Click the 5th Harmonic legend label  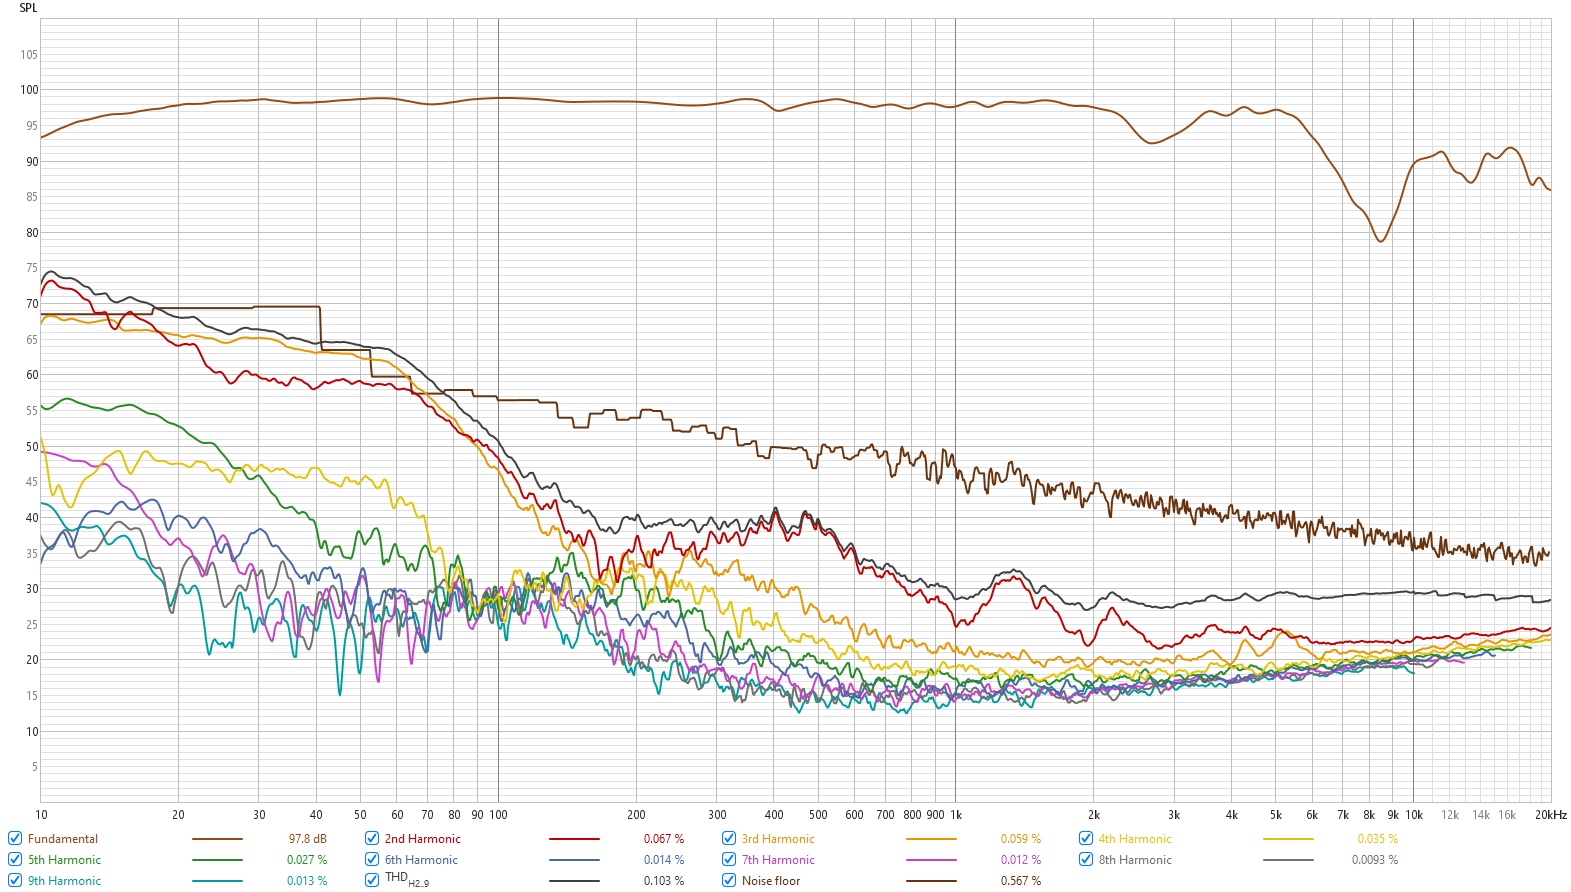pyautogui.click(x=64, y=860)
